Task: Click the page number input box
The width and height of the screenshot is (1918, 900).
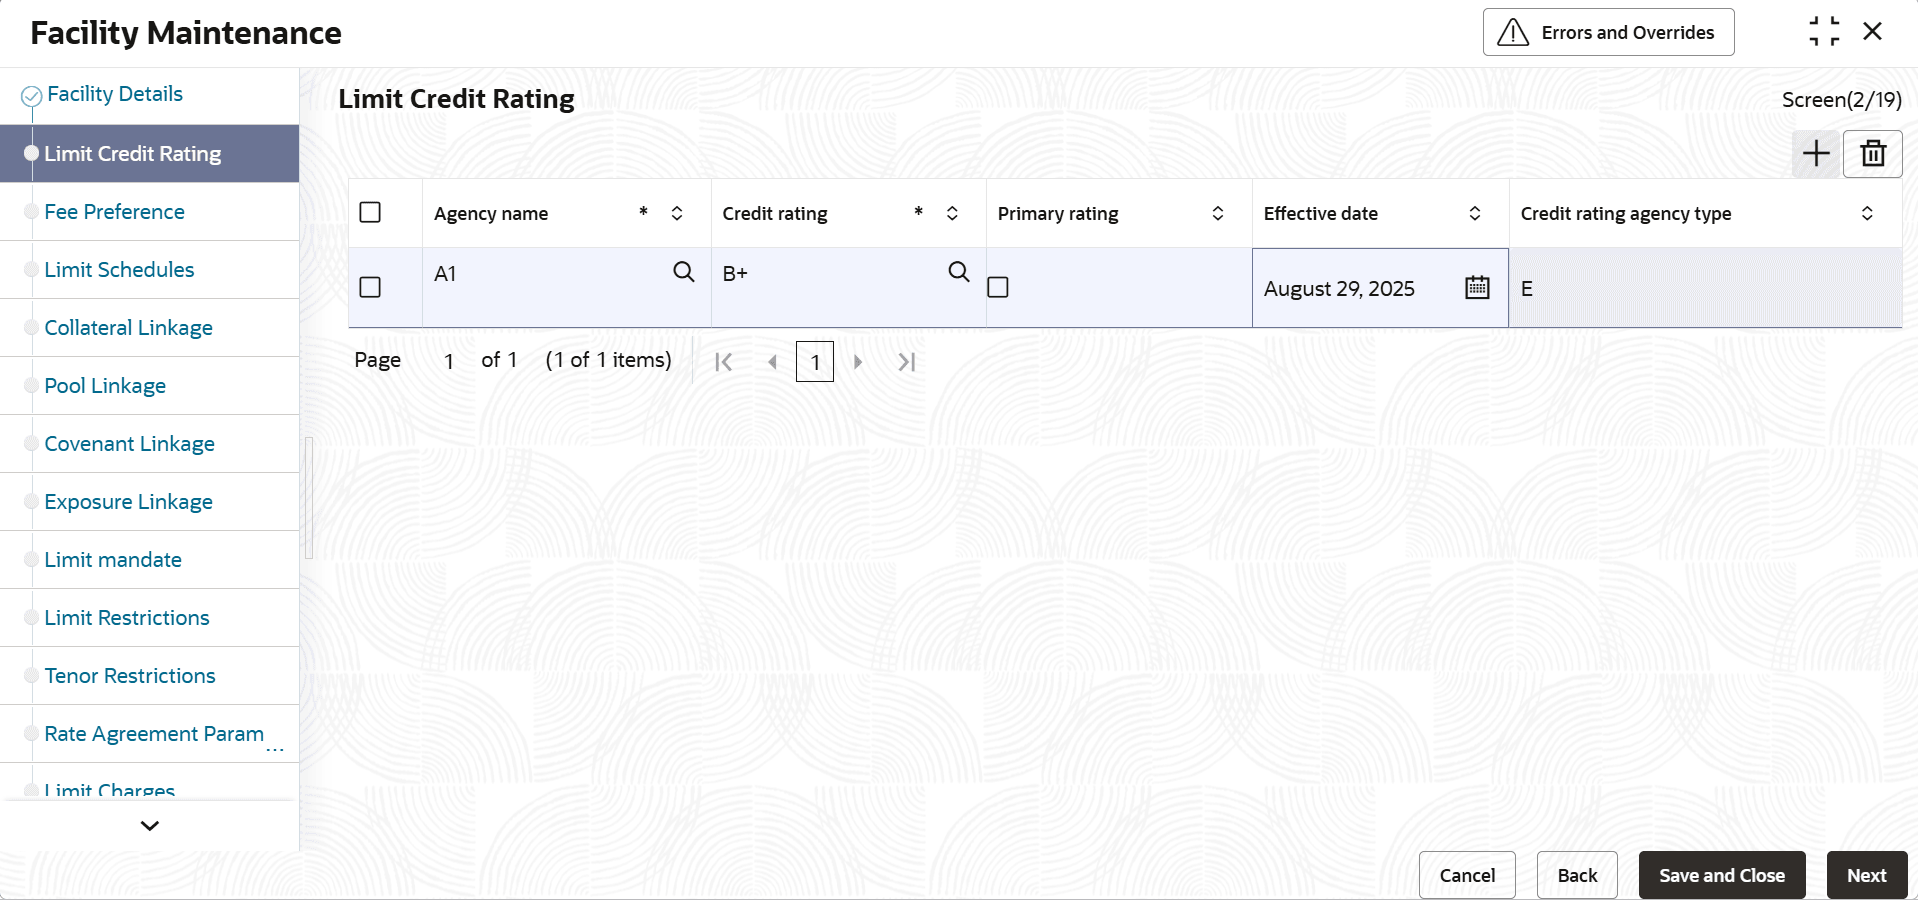Action: pyautogui.click(x=815, y=362)
